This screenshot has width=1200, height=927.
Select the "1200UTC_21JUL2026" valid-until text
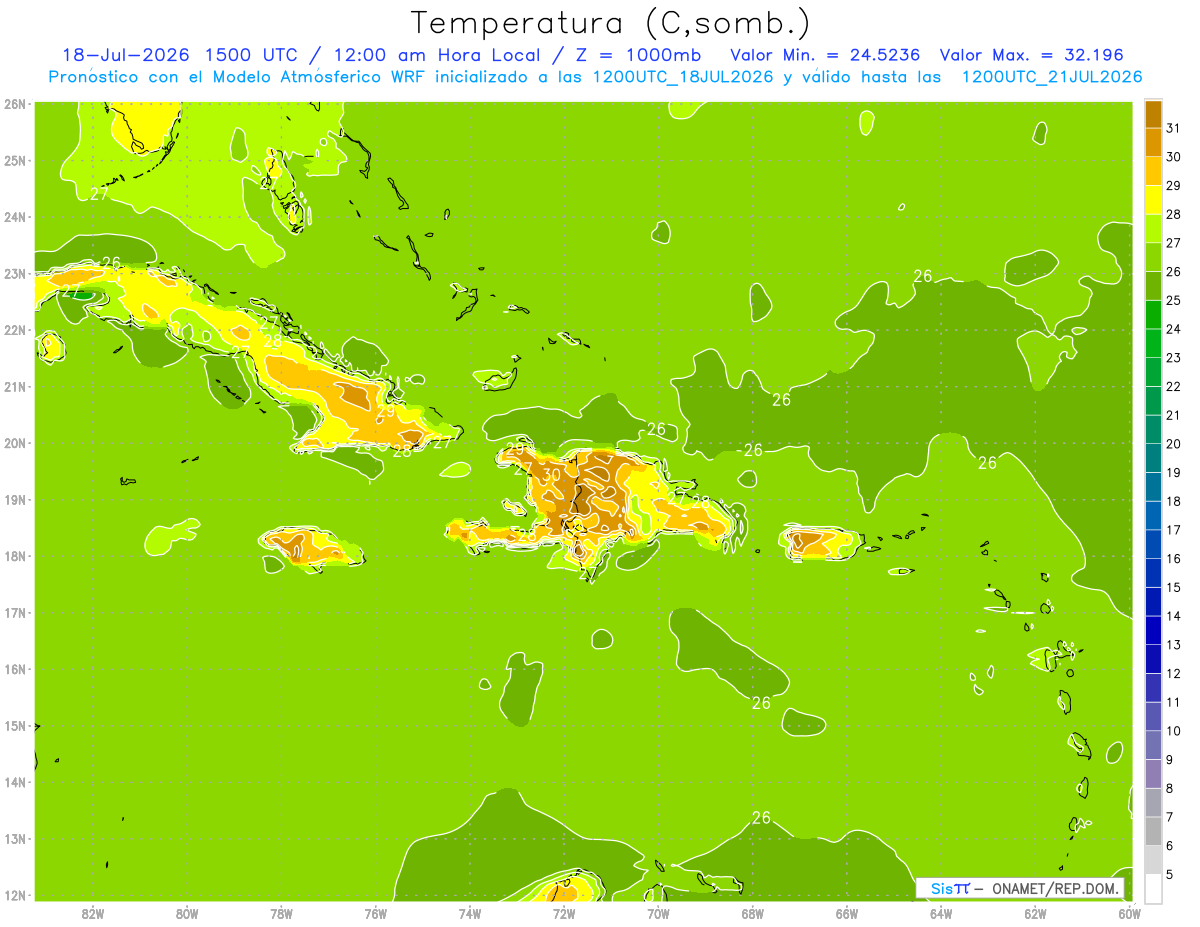coord(1052,76)
